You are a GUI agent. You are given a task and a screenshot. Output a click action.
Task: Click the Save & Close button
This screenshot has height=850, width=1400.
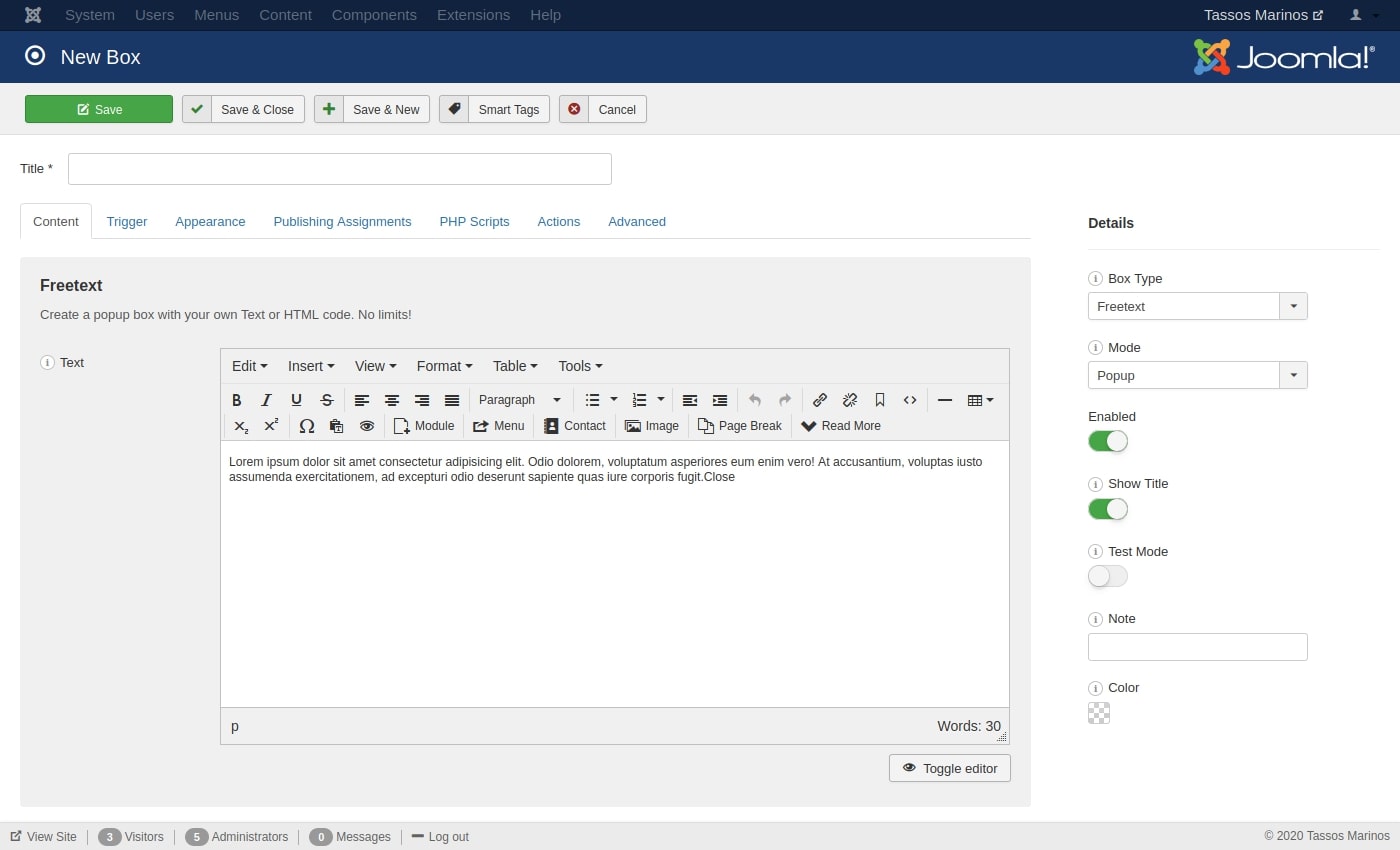pyautogui.click(x=243, y=109)
